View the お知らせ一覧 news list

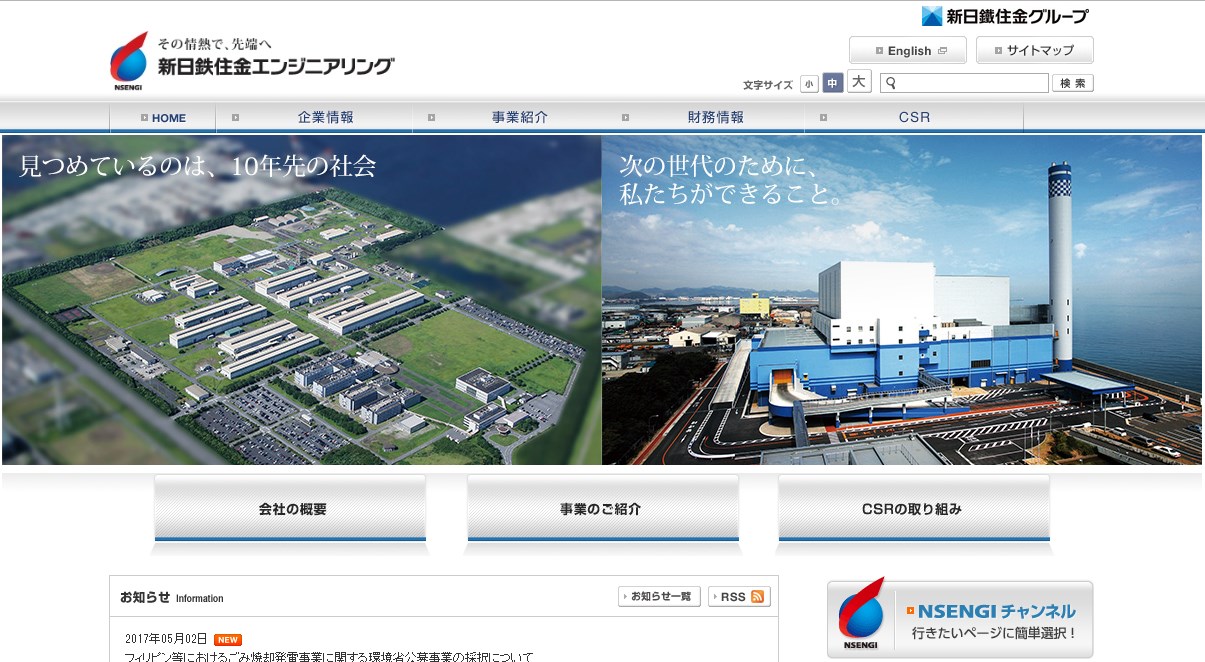click(x=659, y=597)
